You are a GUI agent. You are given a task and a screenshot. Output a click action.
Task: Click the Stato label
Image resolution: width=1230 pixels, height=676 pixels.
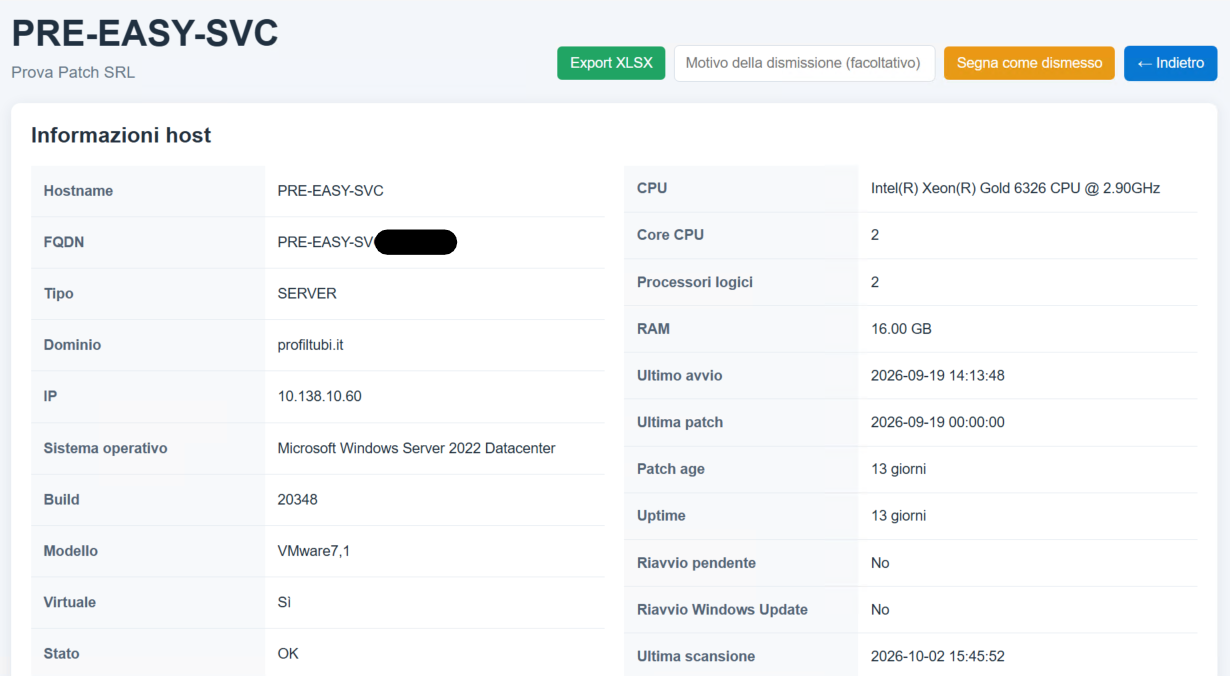[61, 654]
